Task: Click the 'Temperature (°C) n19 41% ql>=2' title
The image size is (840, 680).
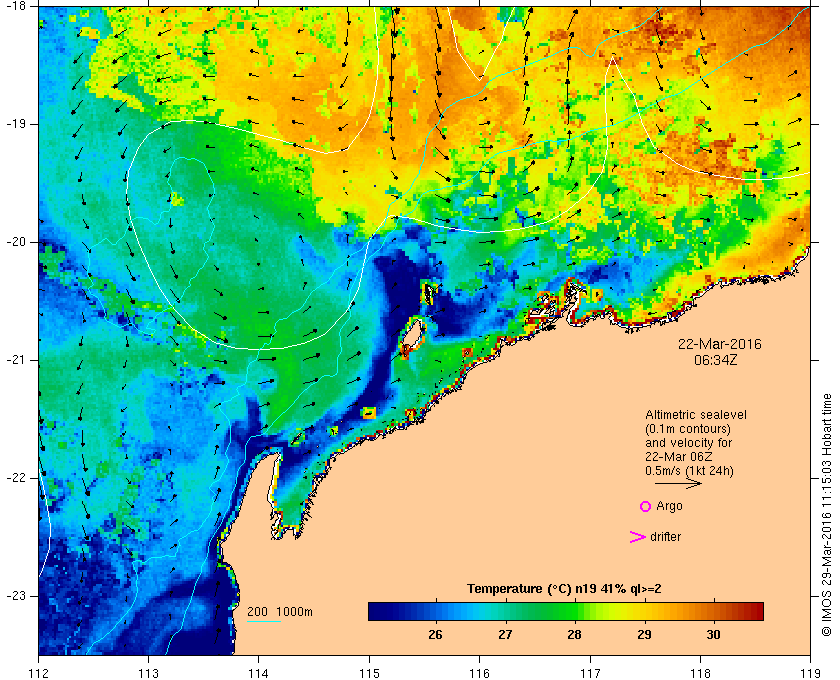Action: point(564,589)
